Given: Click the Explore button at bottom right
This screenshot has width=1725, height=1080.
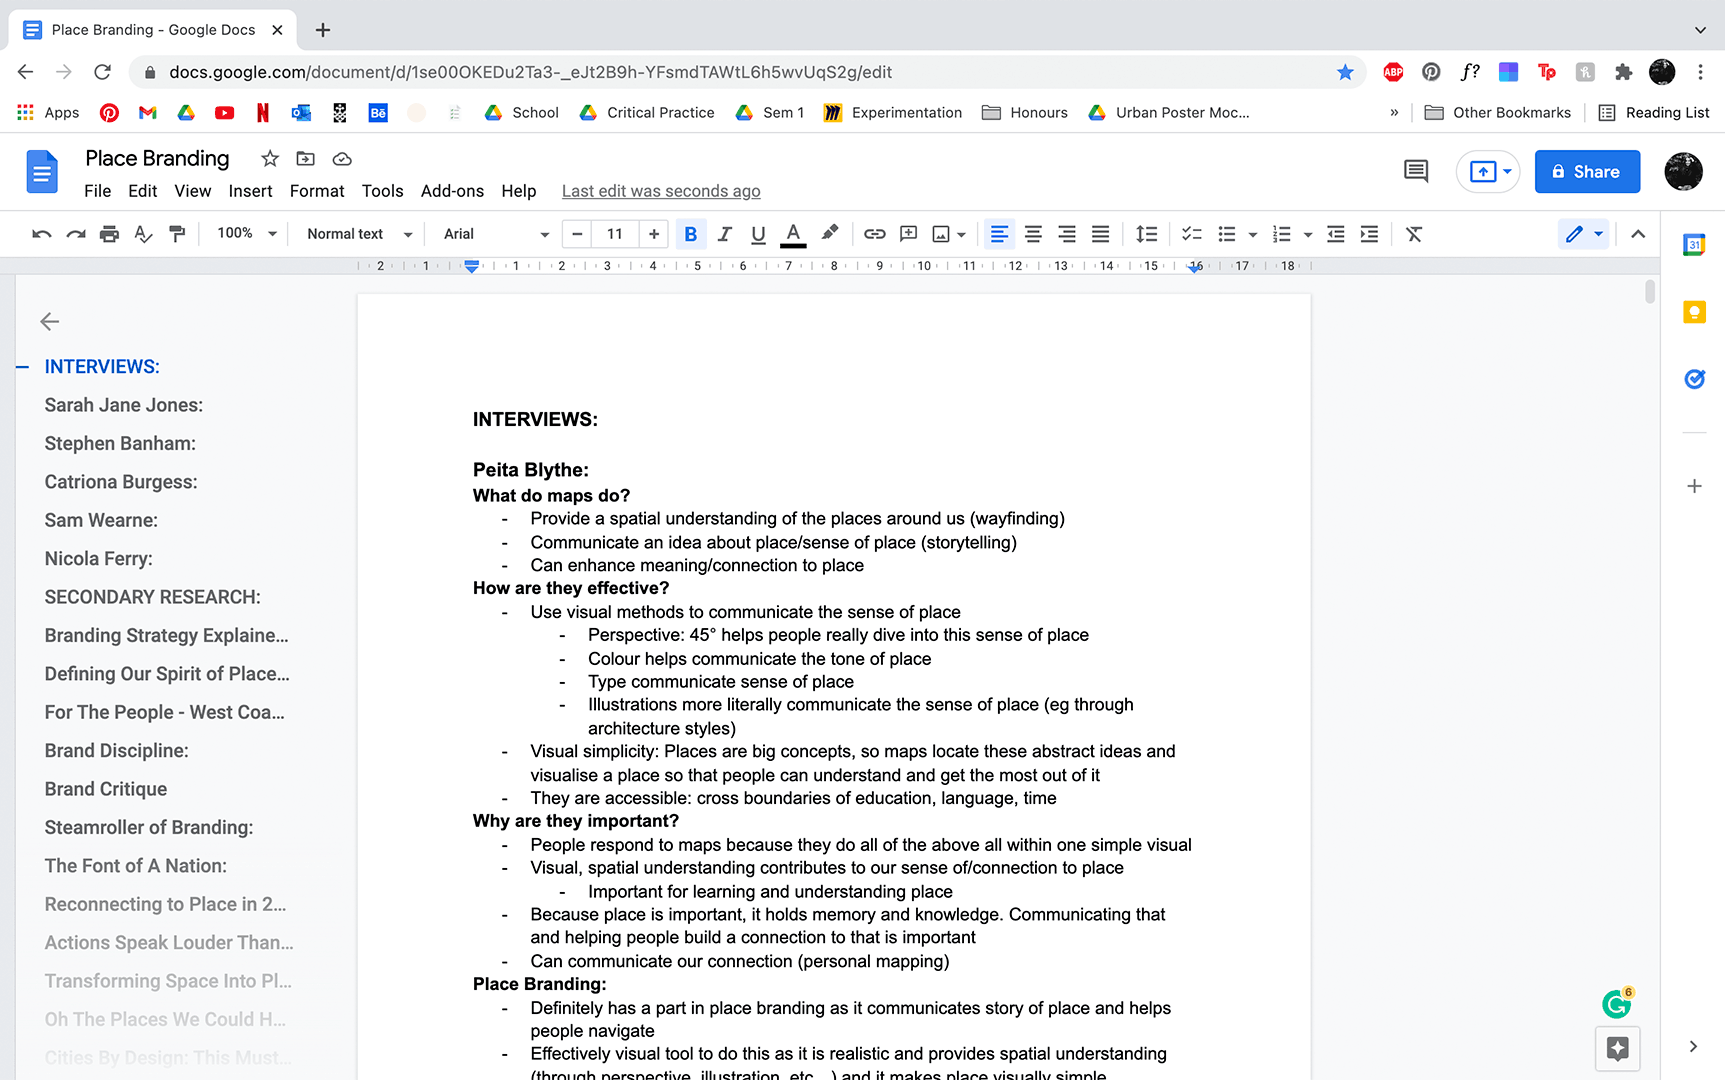Looking at the screenshot, I should (x=1618, y=1048).
